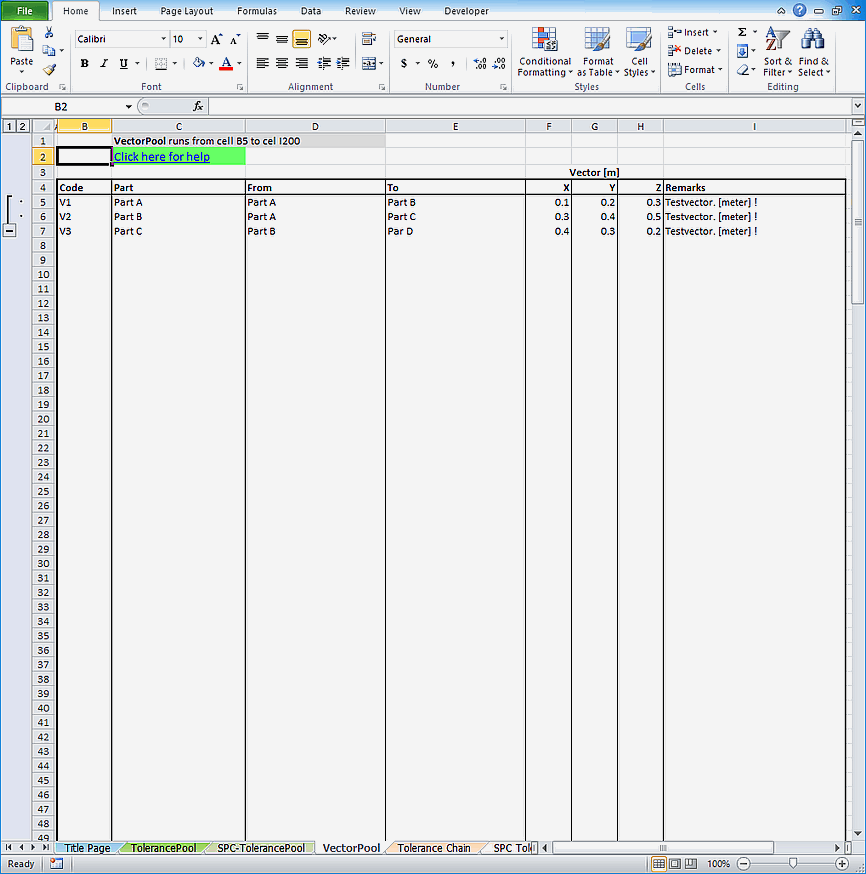Apply cell borders button
Image resolution: width=866 pixels, height=874 pixels.
pos(160,64)
